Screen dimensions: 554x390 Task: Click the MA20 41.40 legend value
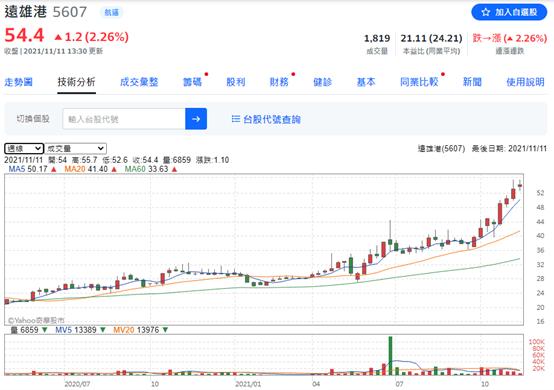[x=90, y=169]
